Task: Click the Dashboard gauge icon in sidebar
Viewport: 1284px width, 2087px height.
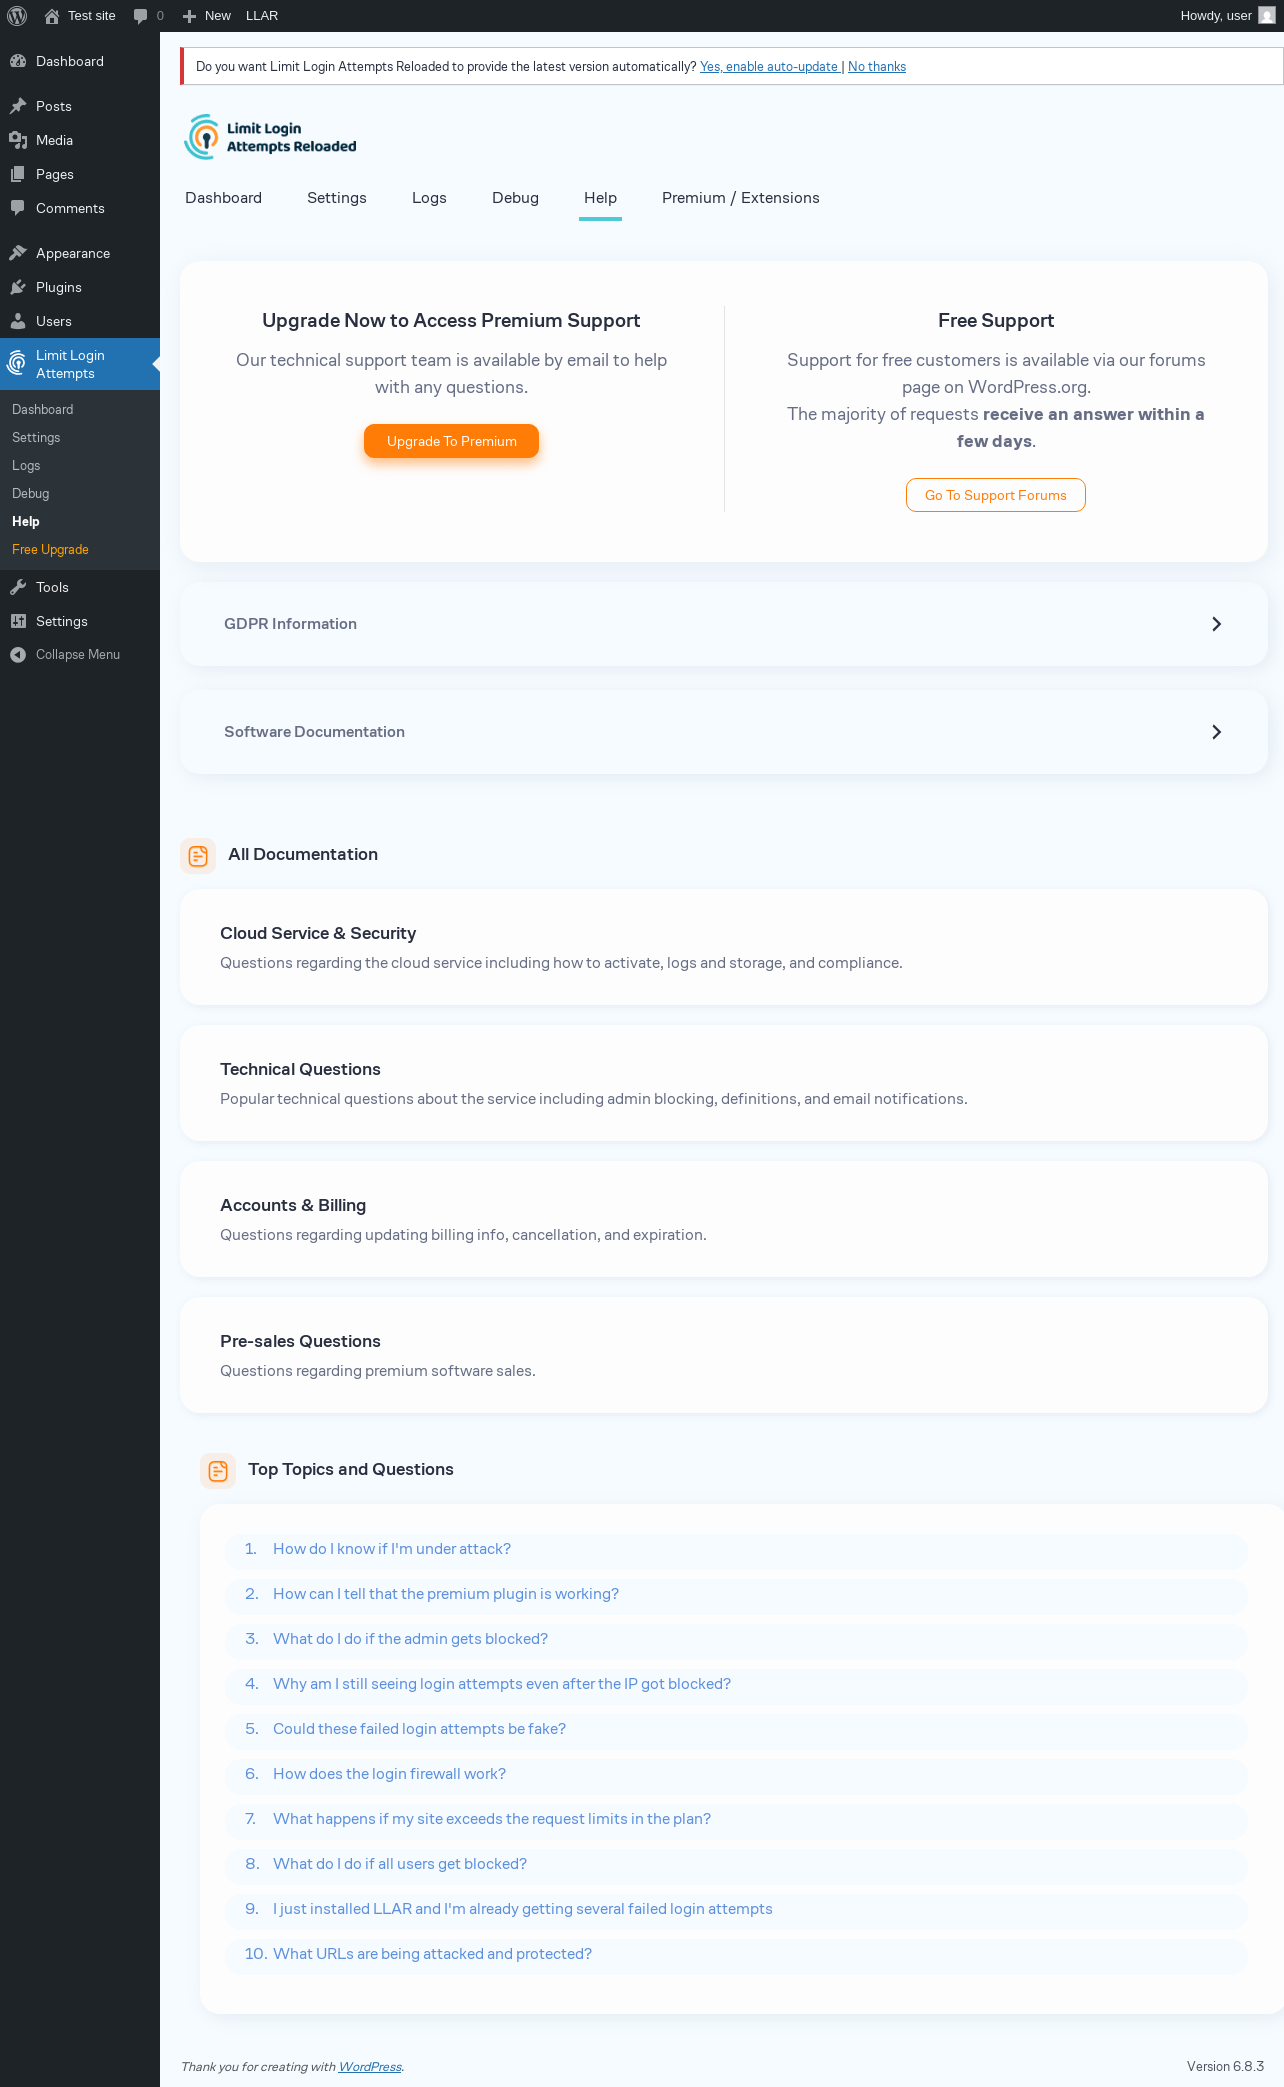Action: (18, 61)
